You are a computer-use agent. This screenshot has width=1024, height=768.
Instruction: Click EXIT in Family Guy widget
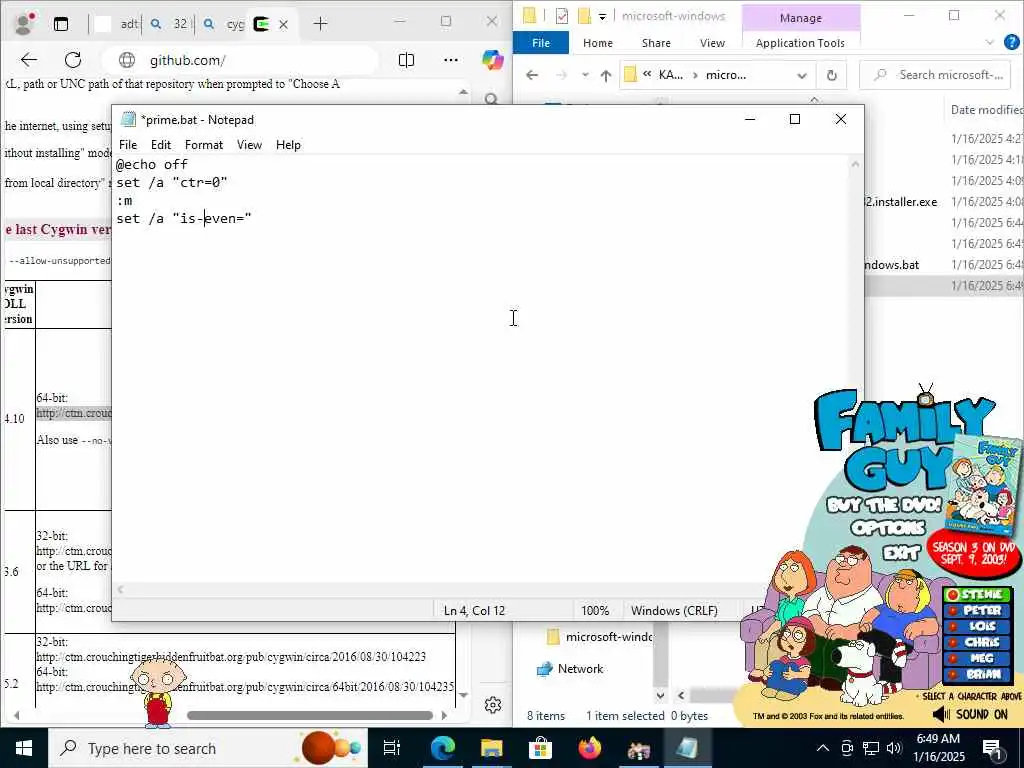tap(901, 553)
